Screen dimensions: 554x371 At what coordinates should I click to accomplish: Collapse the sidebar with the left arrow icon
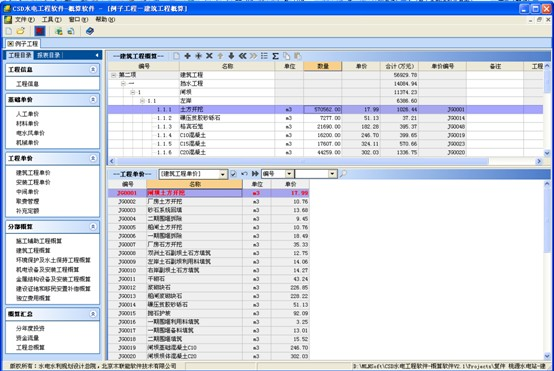[97, 55]
